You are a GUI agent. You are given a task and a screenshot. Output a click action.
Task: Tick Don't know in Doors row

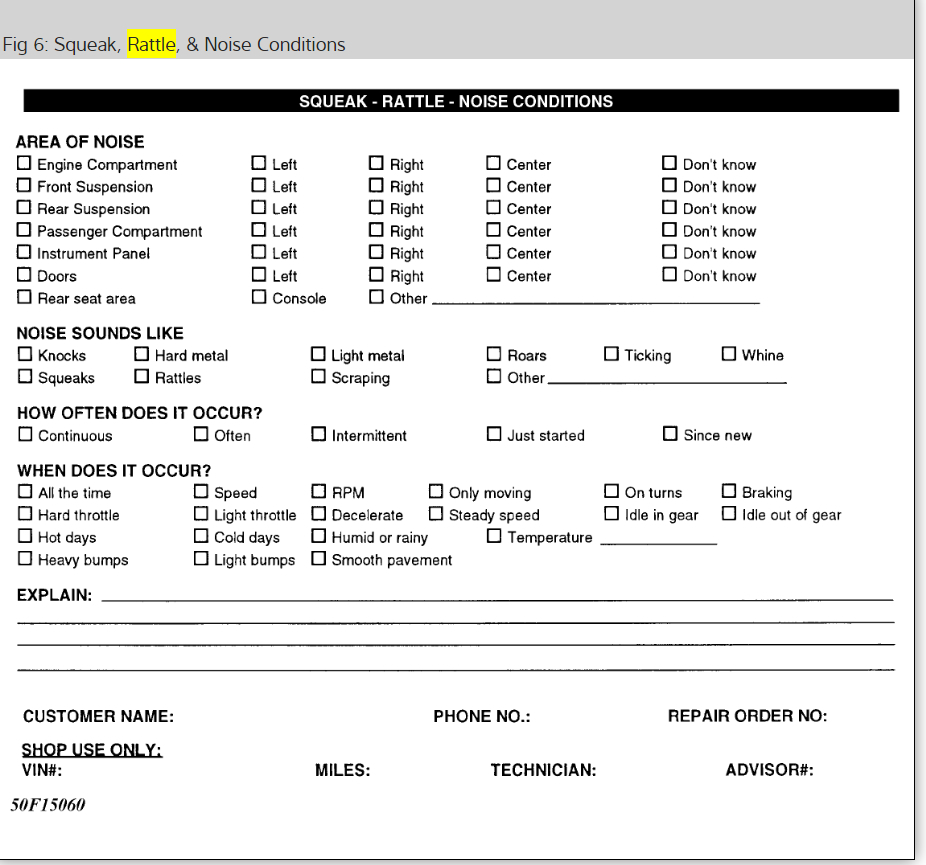(x=669, y=275)
